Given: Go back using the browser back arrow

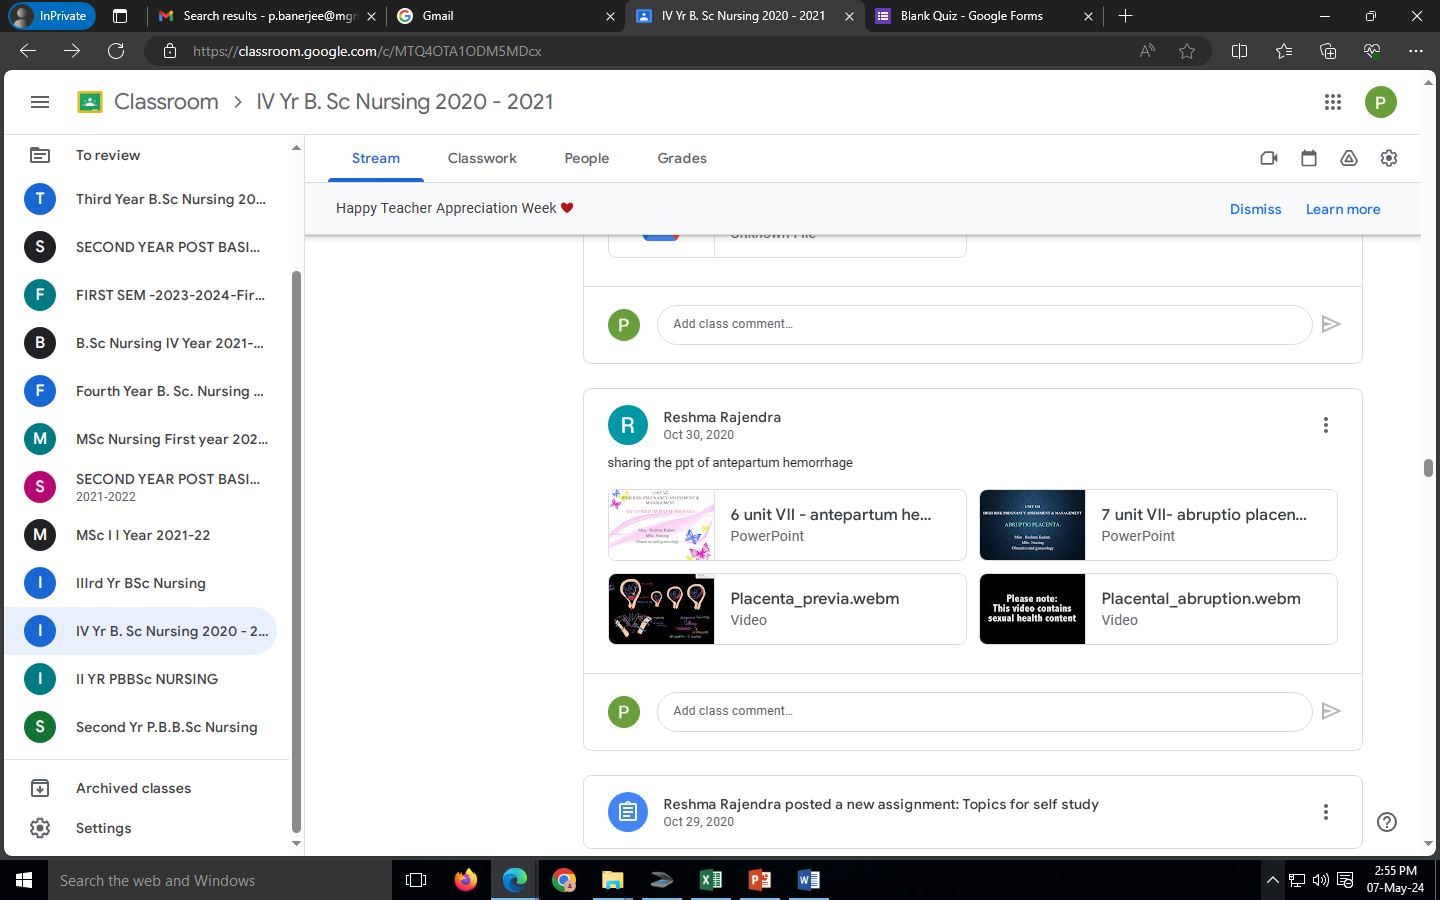Looking at the screenshot, I should 28,51.
